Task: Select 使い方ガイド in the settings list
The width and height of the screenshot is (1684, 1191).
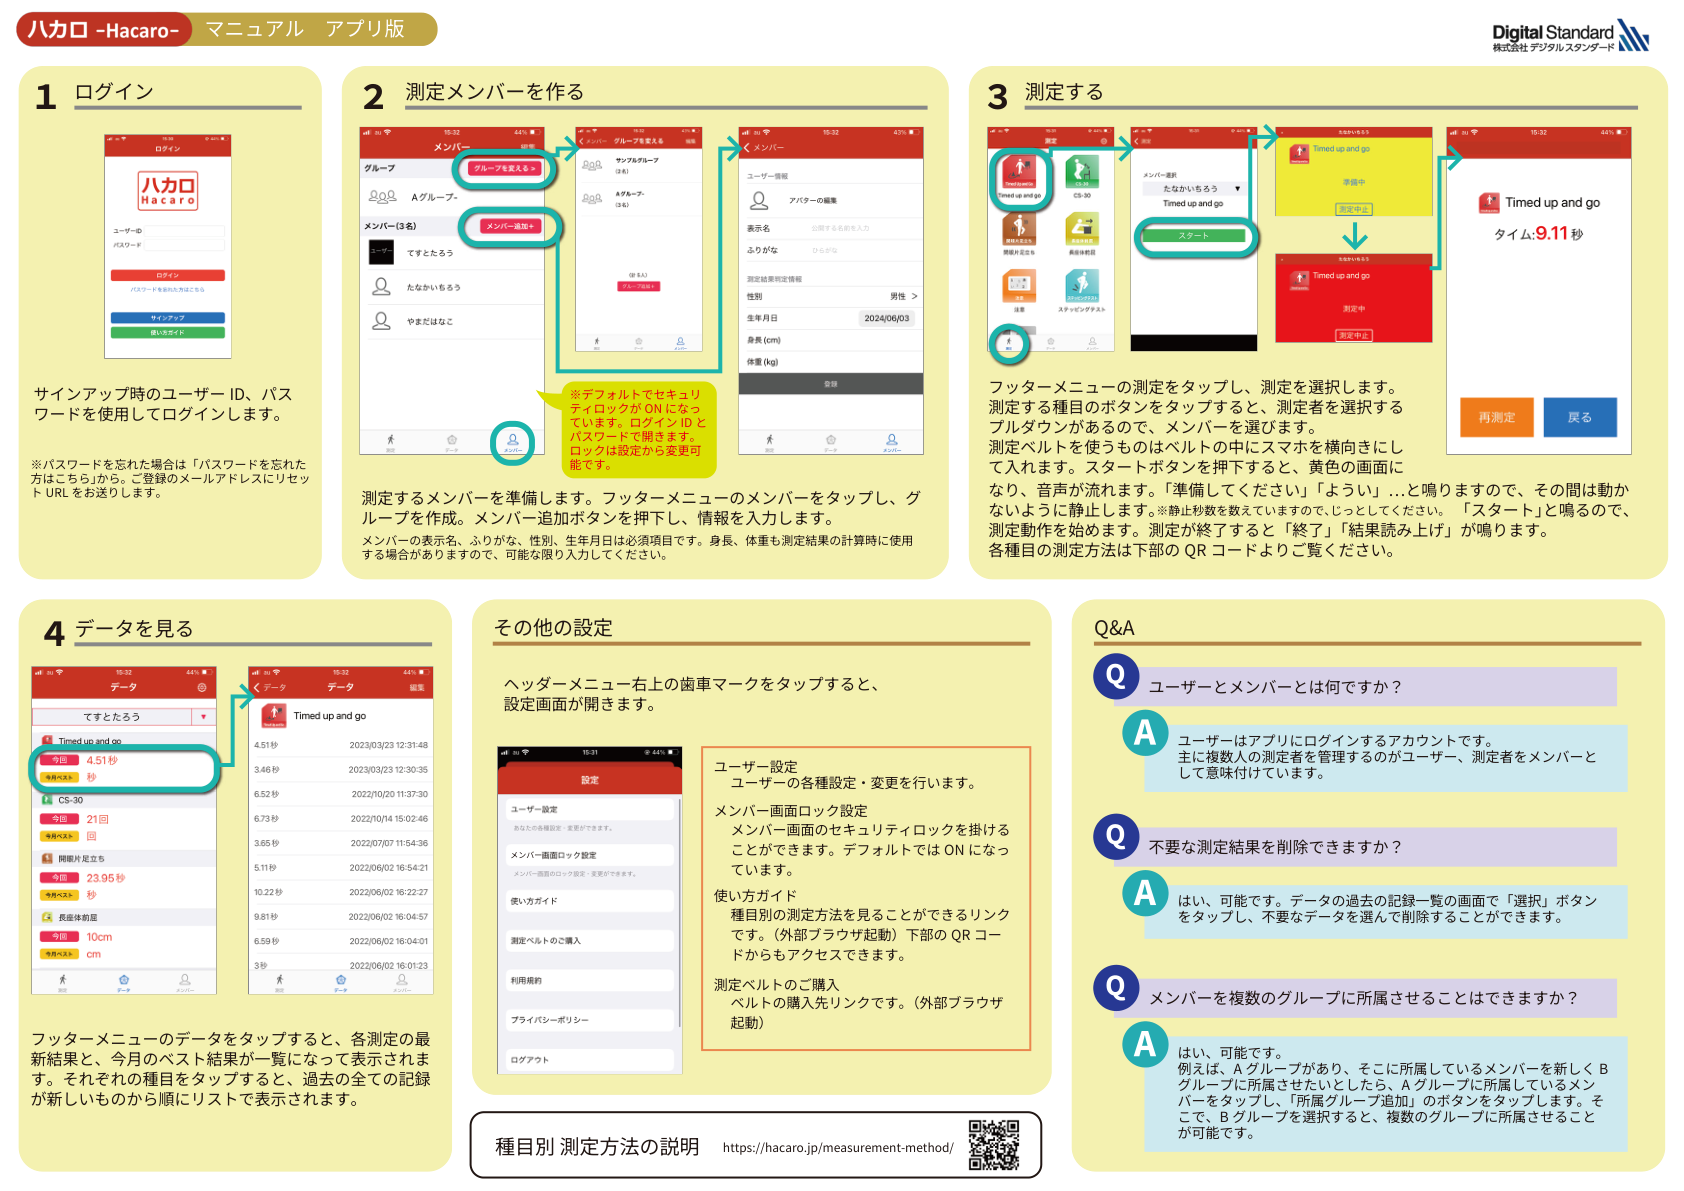Action: (x=590, y=901)
